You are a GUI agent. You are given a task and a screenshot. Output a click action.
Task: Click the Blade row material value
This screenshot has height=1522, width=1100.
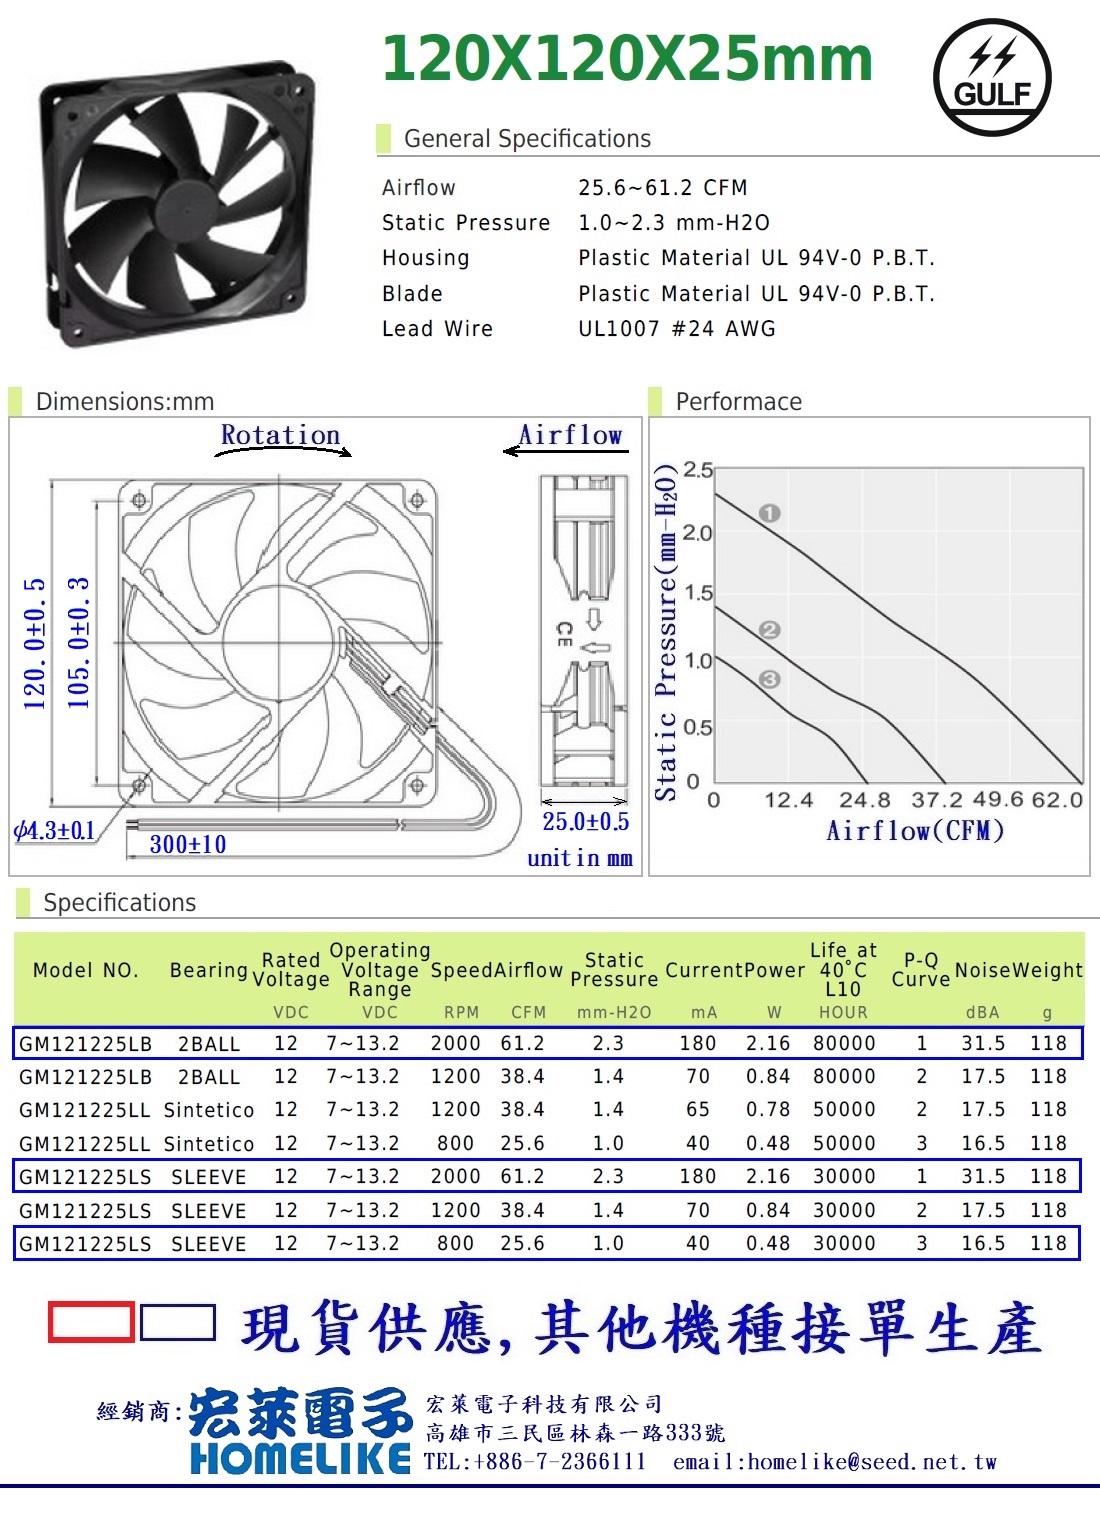point(756,294)
